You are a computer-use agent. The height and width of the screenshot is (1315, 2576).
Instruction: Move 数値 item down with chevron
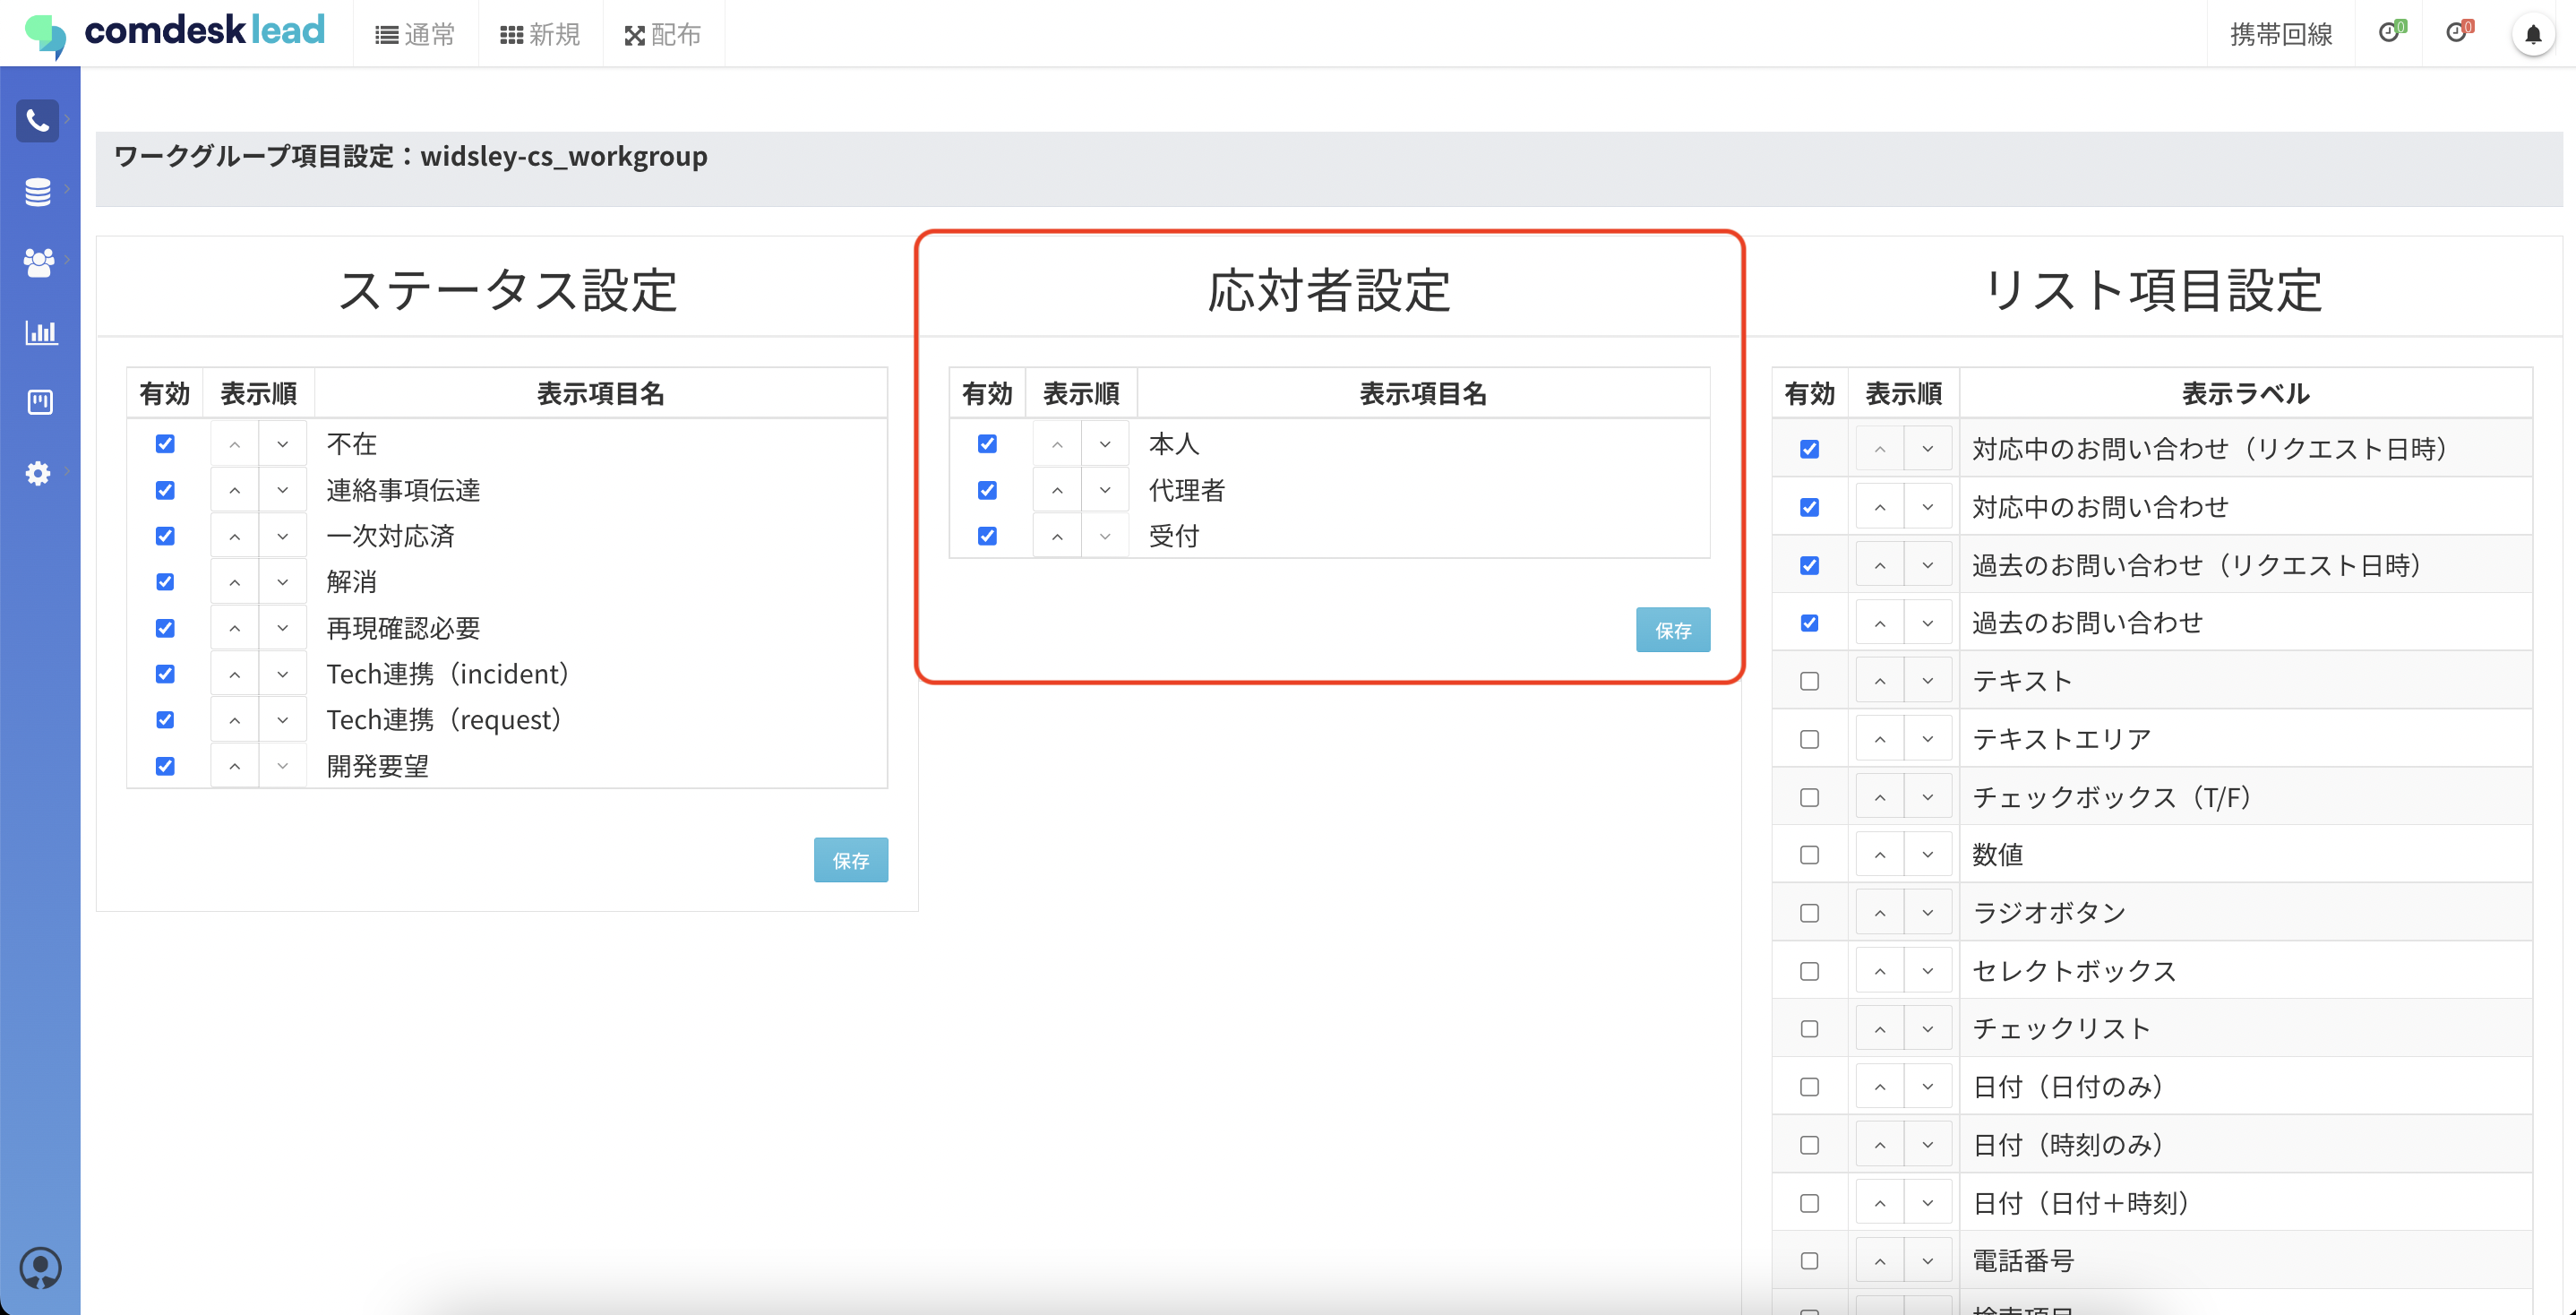tap(1927, 855)
